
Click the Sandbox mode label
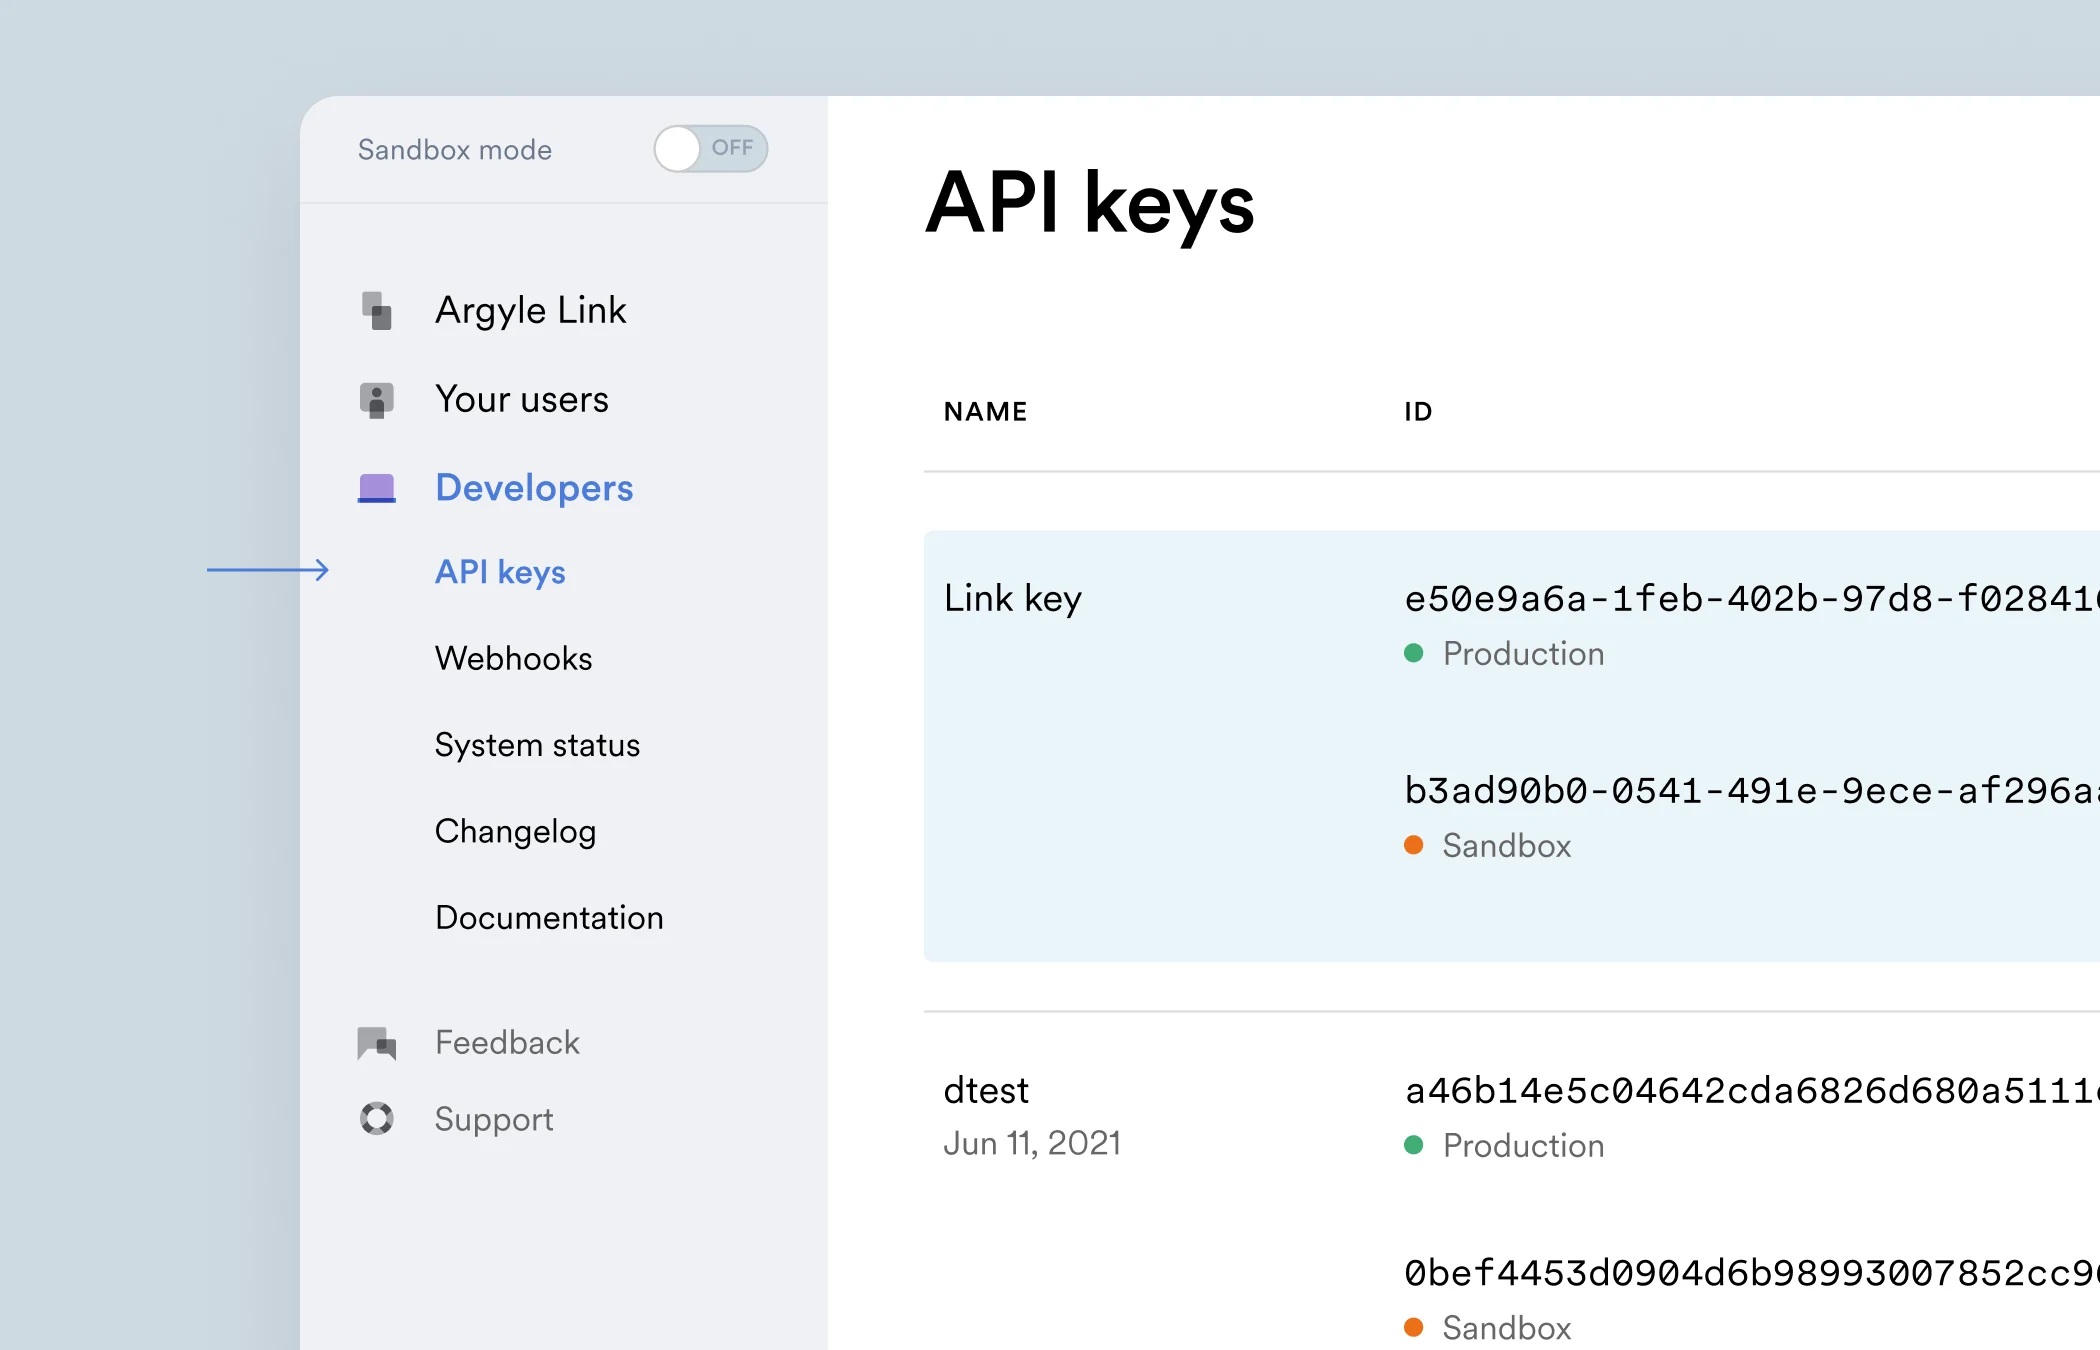click(x=455, y=150)
